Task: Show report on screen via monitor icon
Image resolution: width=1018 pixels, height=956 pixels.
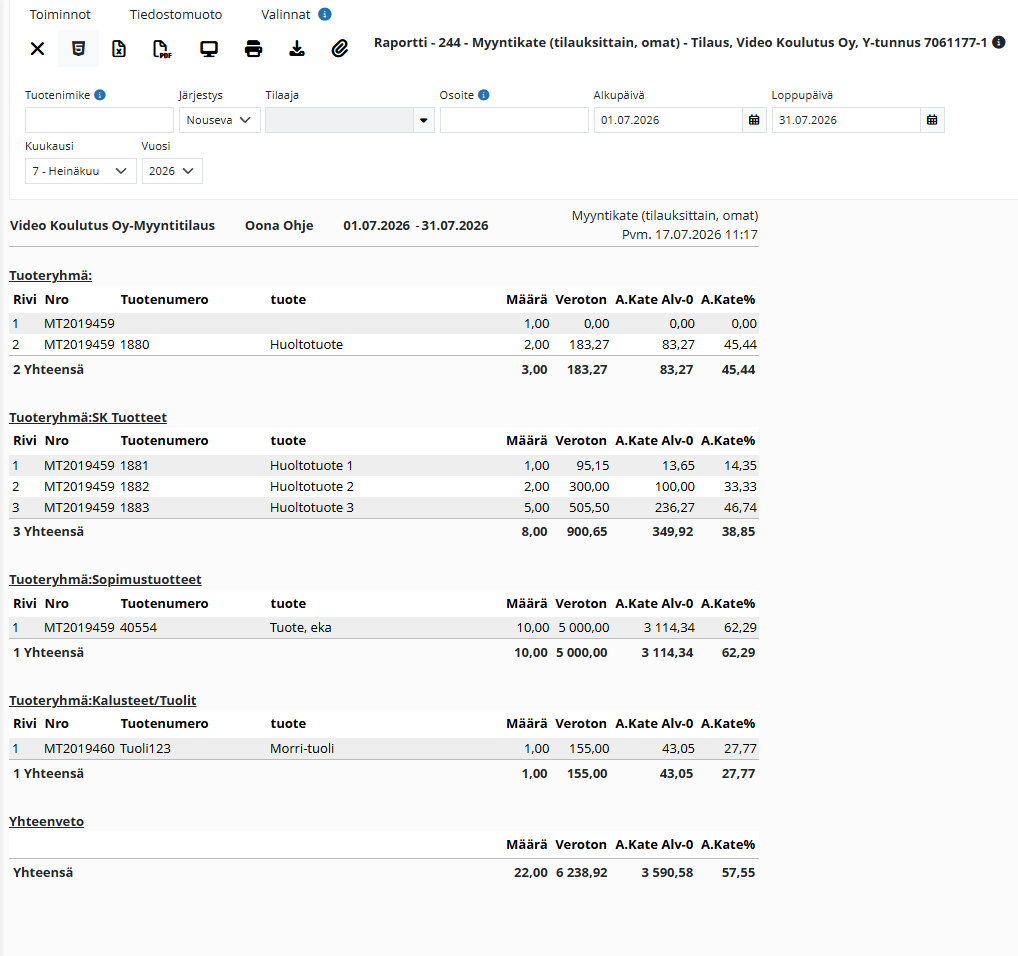Action: pyautogui.click(x=209, y=49)
